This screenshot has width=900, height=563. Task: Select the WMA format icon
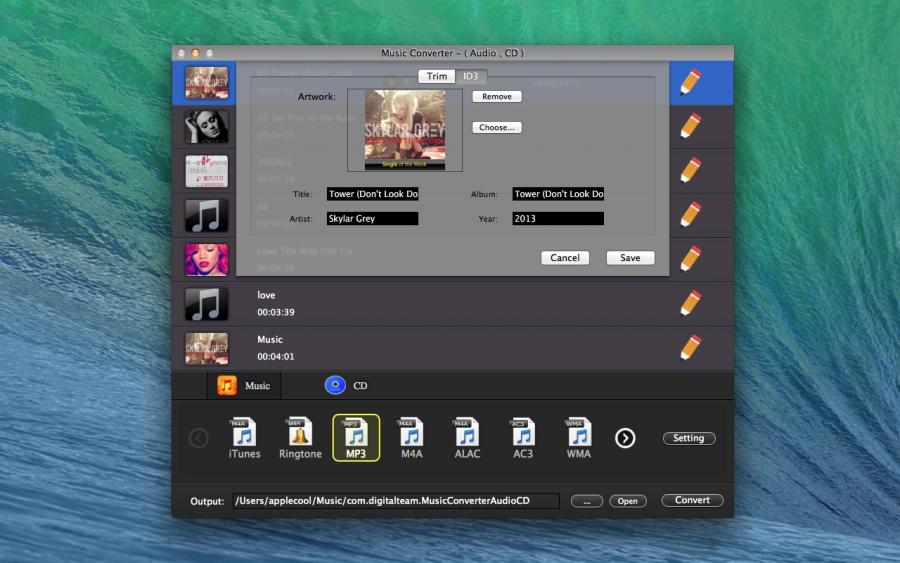coord(579,432)
